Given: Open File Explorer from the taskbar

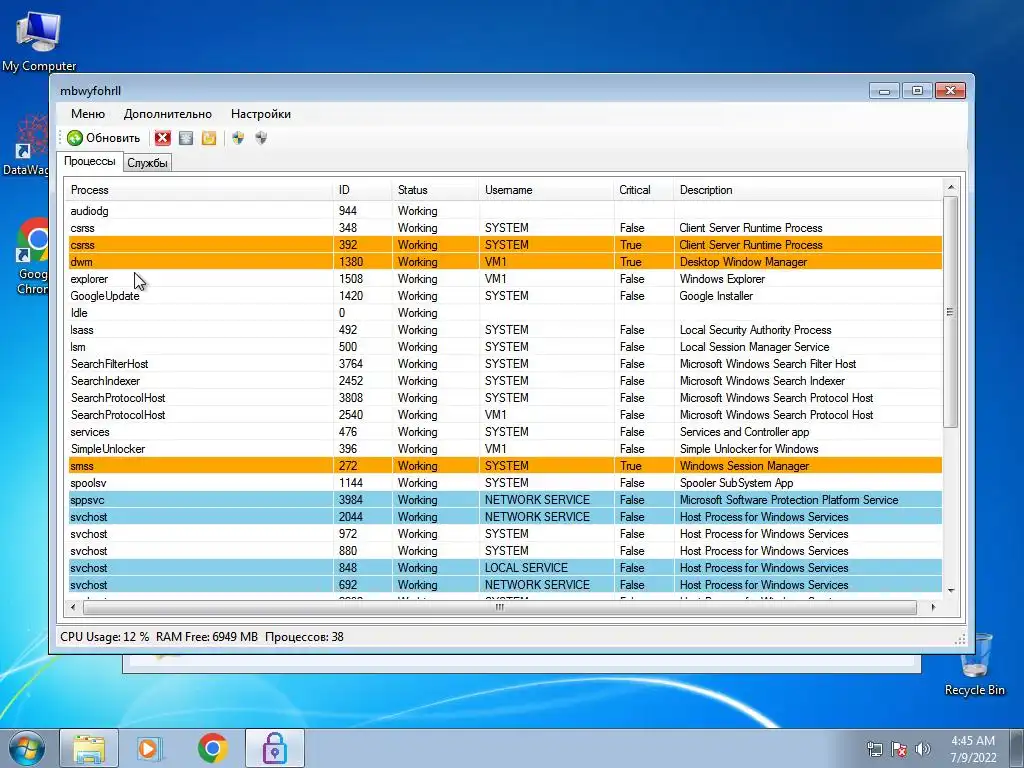Looking at the screenshot, I should point(89,748).
